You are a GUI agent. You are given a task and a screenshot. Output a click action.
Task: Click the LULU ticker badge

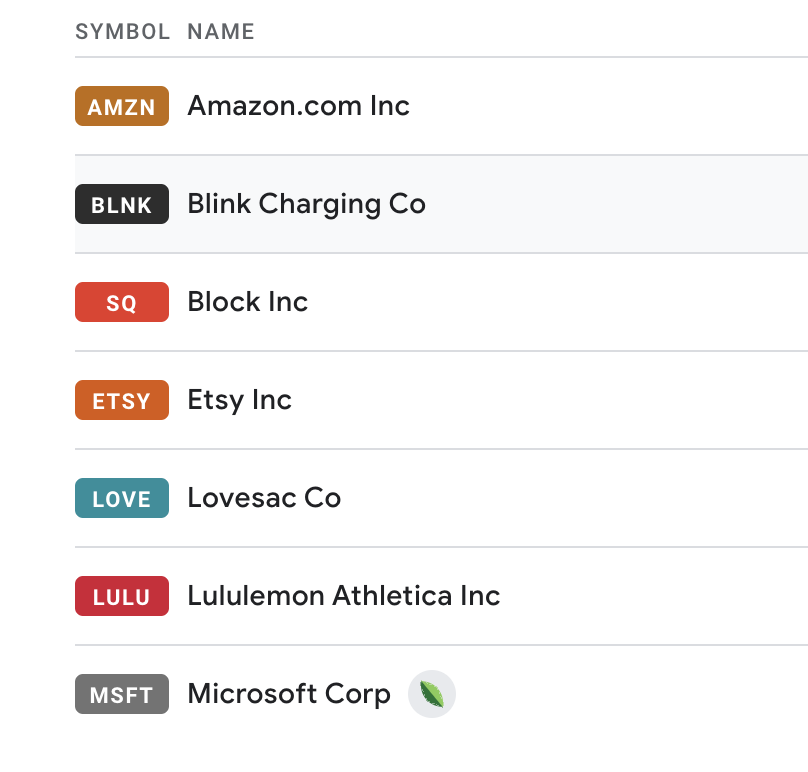[x=122, y=596]
